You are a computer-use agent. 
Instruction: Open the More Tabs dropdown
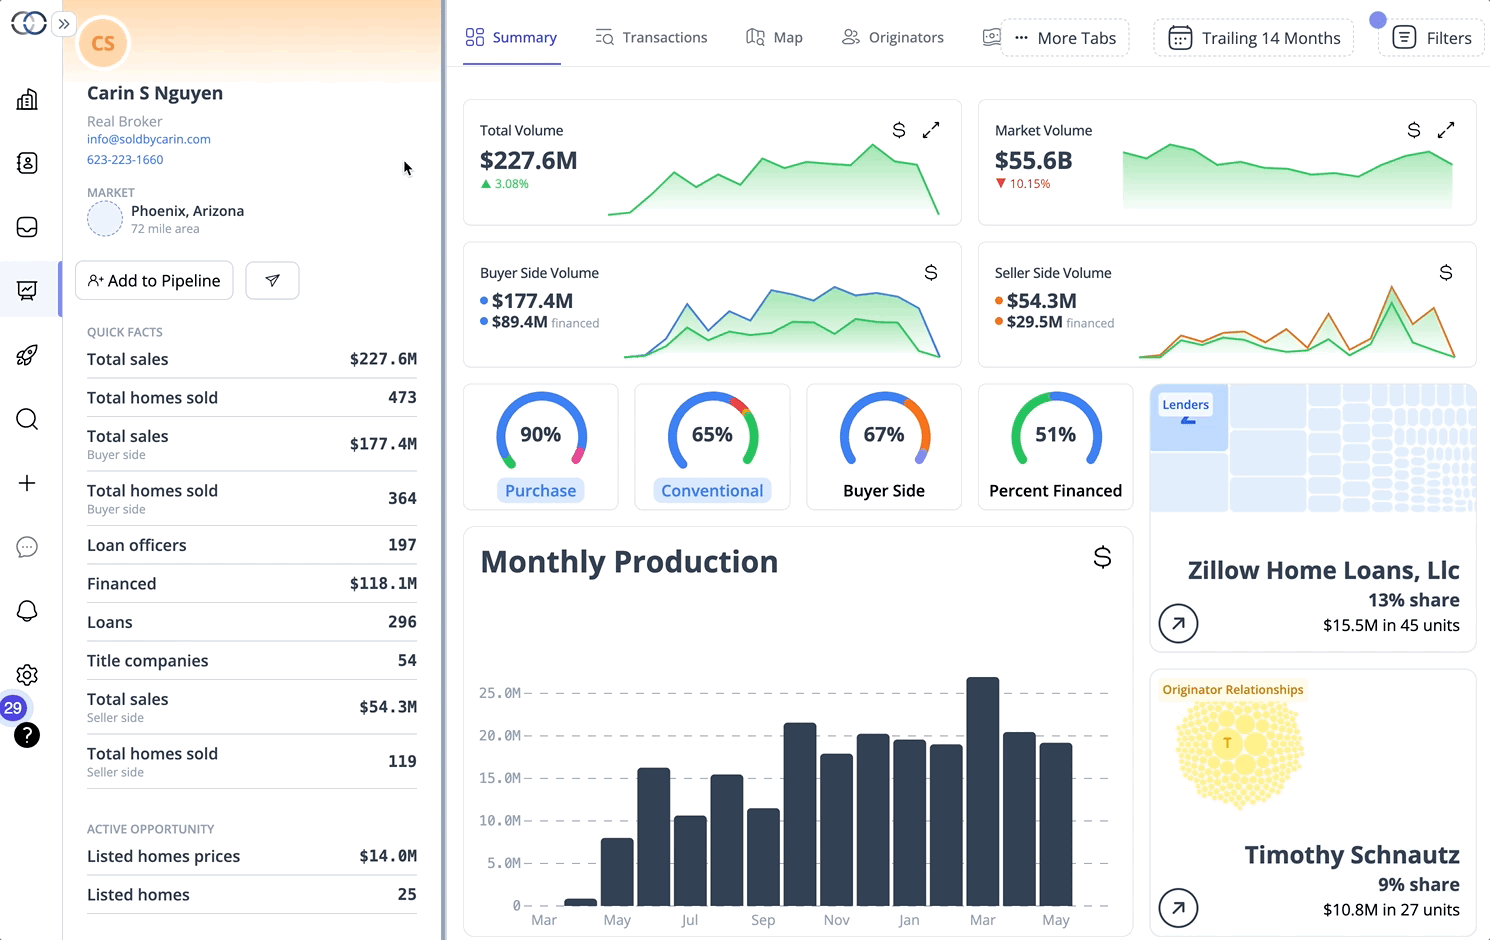coord(1066,38)
